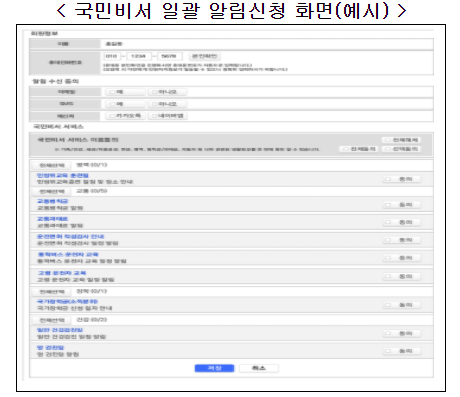Choose 네이버앱 as messenger
The image size is (460, 397).
coord(168,116)
